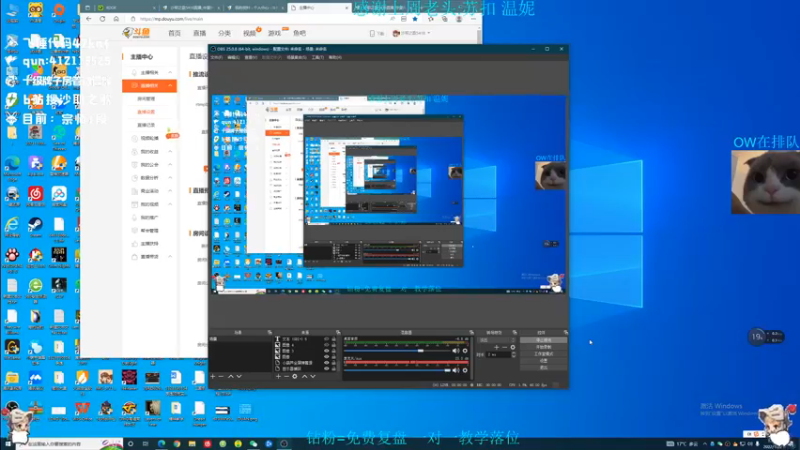The width and height of the screenshot is (800, 450).
Task: Open the microphone gear settings in OBS mixer
Action: click(465, 370)
